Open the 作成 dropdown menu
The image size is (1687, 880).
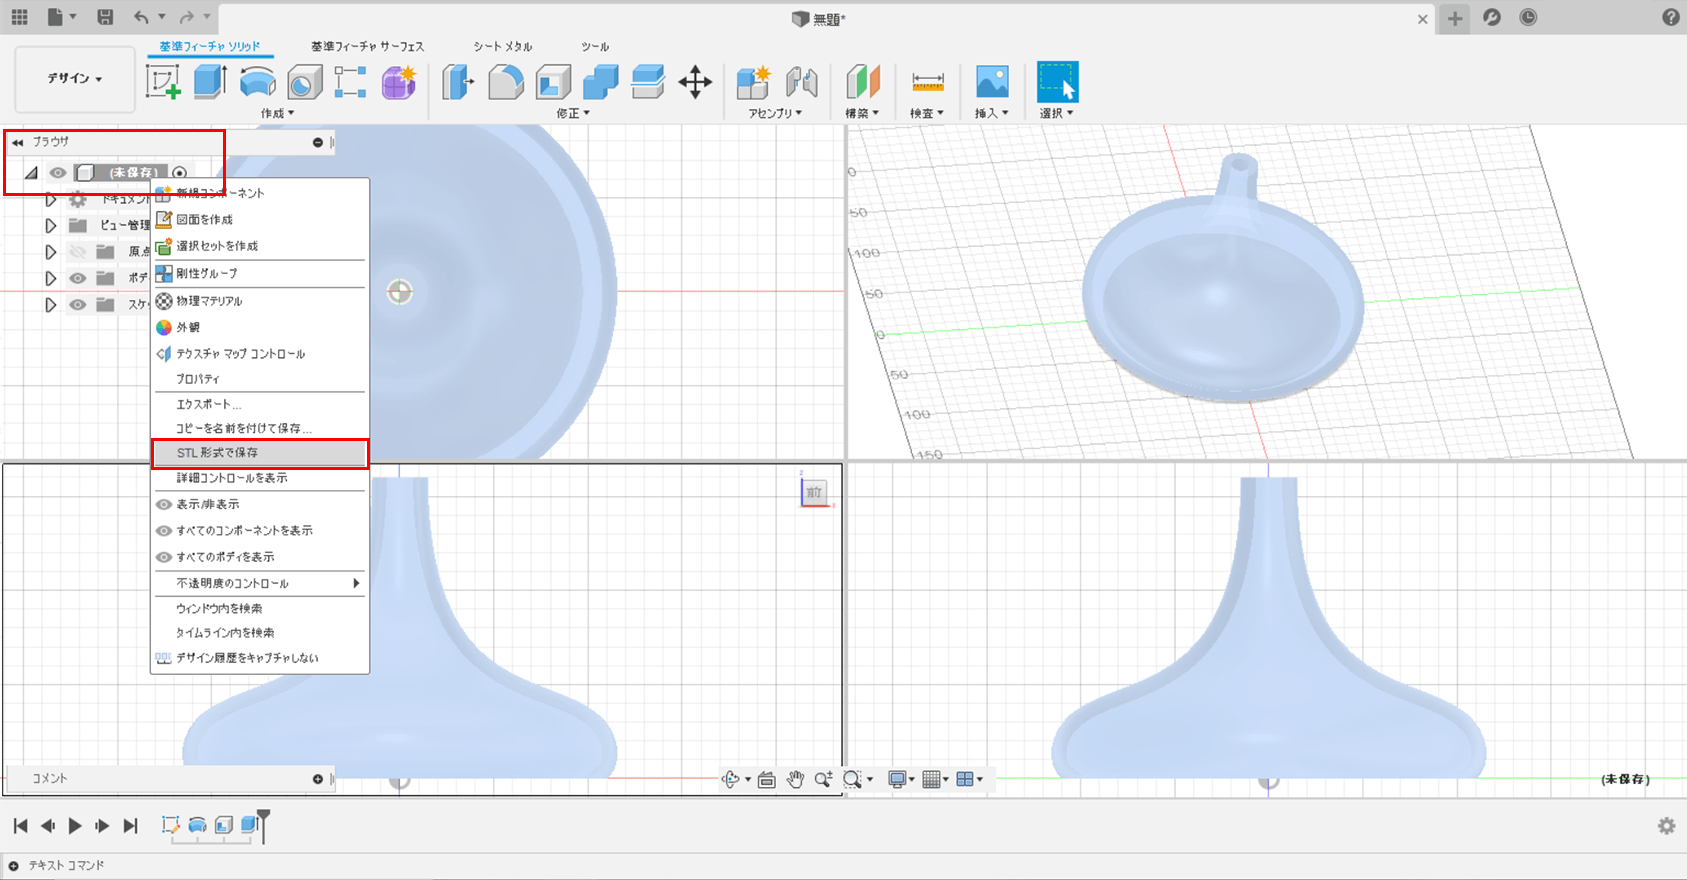(x=277, y=113)
